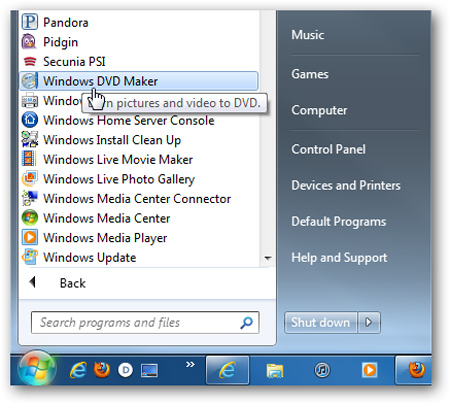This screenshot has width=450, height=404.
Task: Click the Shut down button
Action: 321,322
